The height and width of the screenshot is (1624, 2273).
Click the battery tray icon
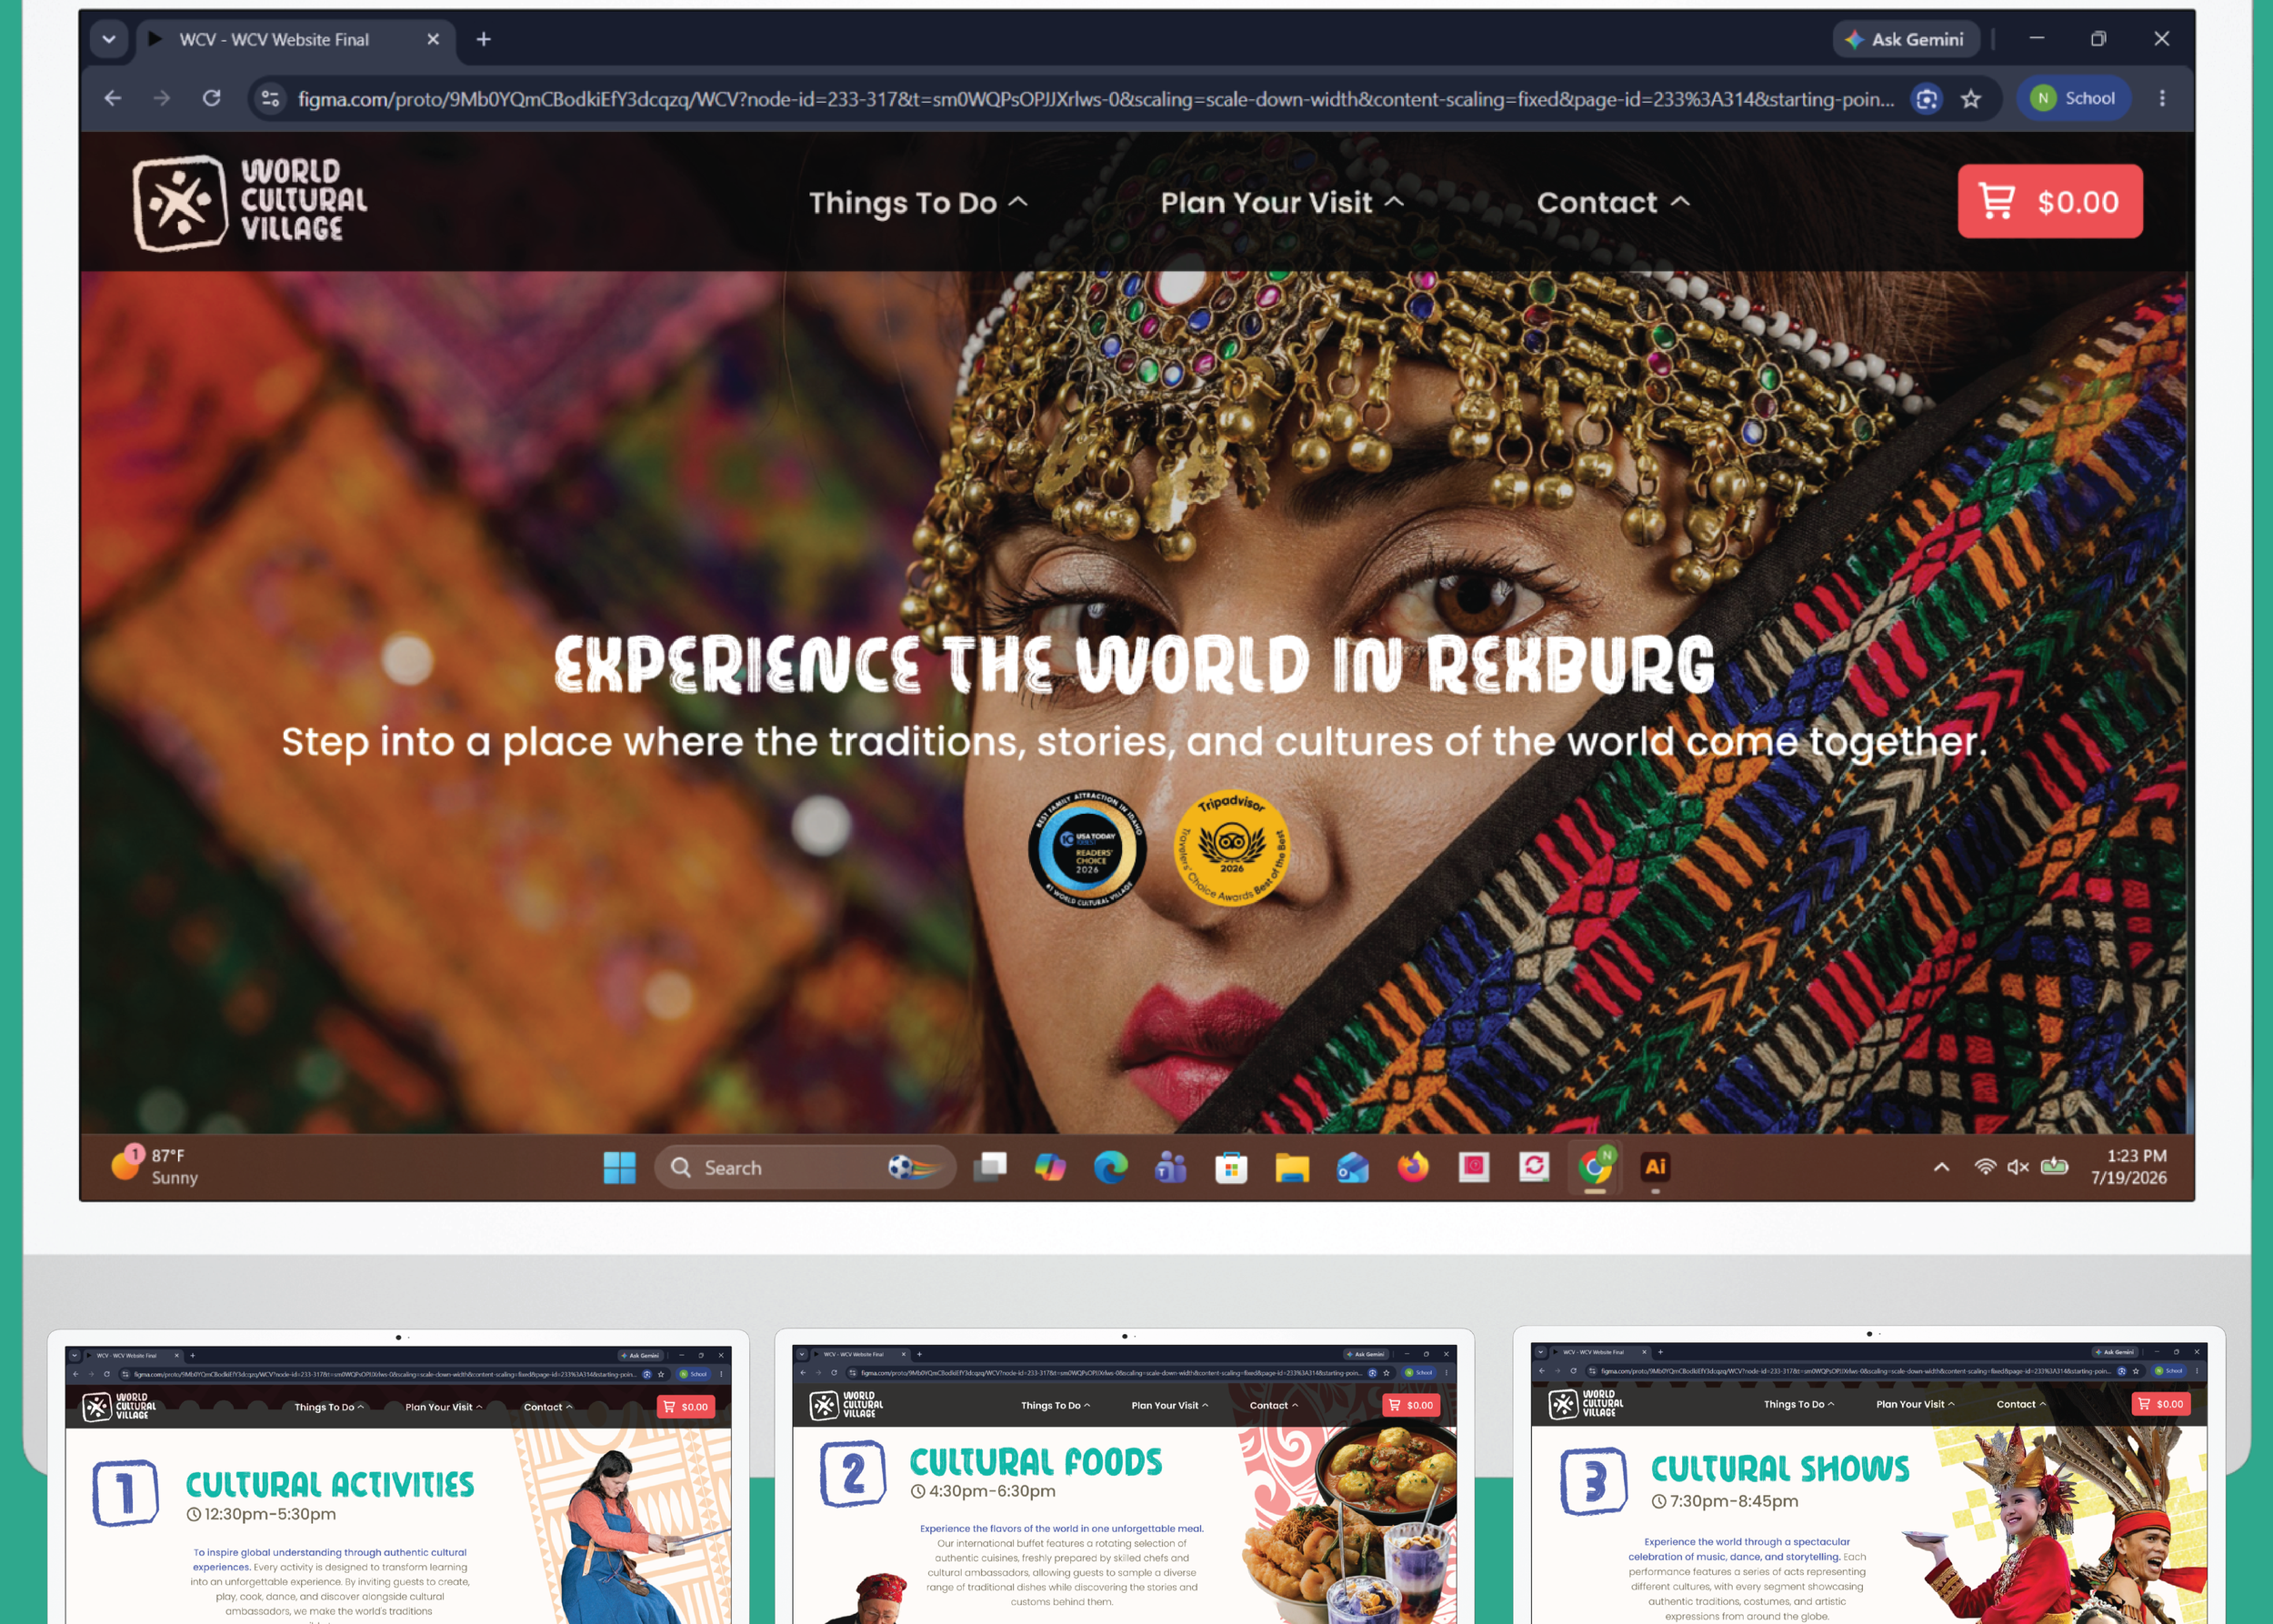click(2054, 1167)
